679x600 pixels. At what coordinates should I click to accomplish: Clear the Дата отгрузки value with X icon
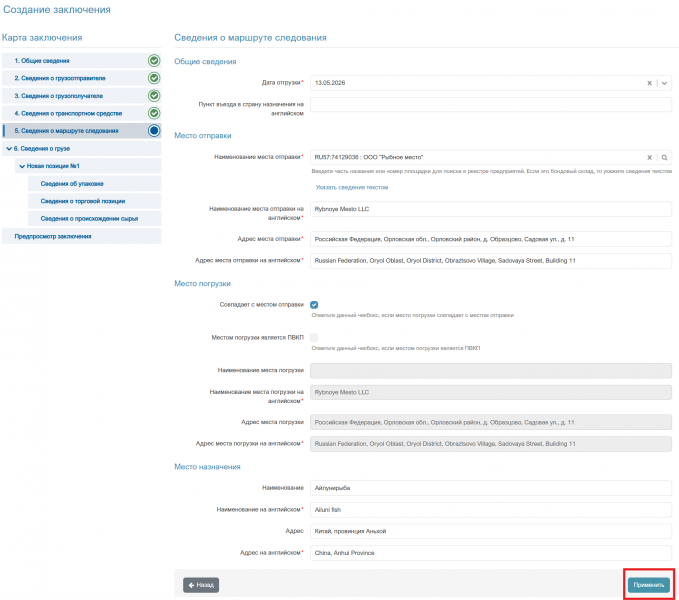tap(649, 83)
